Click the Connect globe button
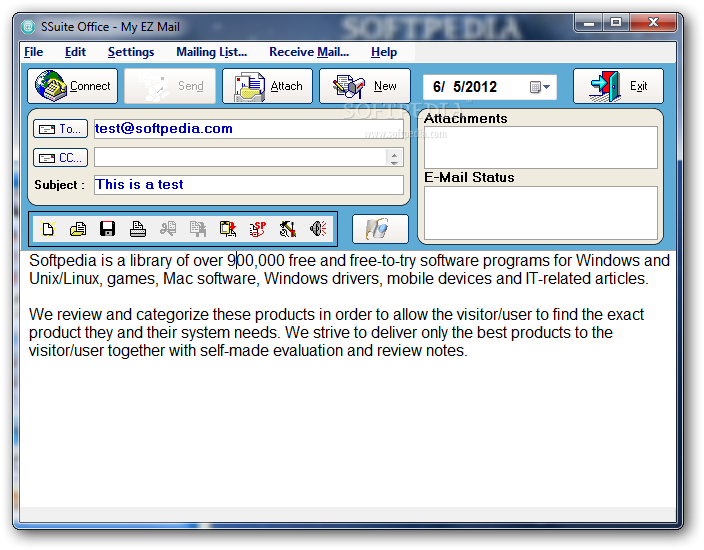Screen dimensions: 704x550 (x=72, y=86)
